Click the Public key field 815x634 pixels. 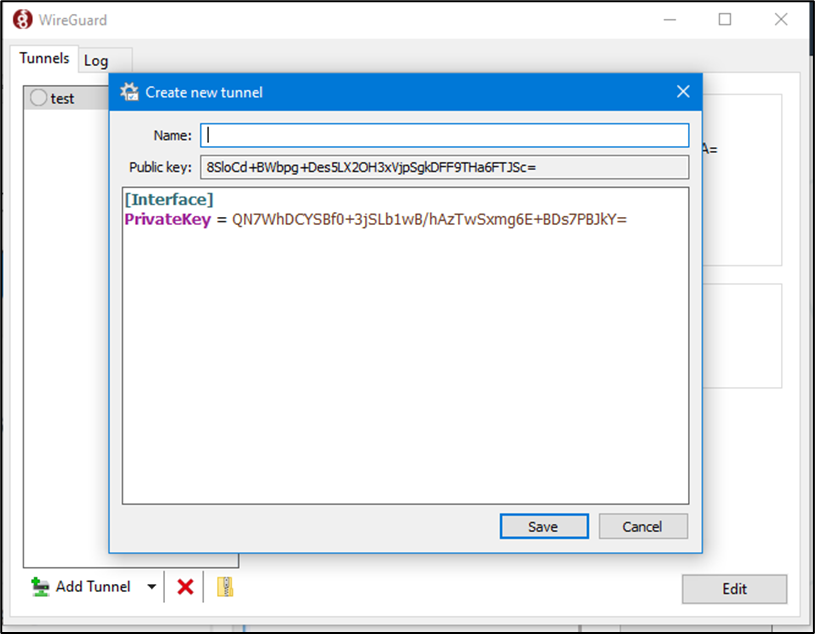click(x=445, y=167)
